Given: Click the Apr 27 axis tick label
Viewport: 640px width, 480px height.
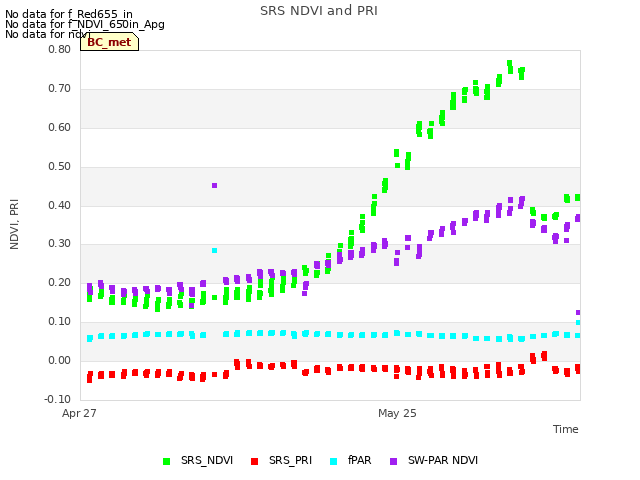Looking at the screenshot, I should click(79, 413).
